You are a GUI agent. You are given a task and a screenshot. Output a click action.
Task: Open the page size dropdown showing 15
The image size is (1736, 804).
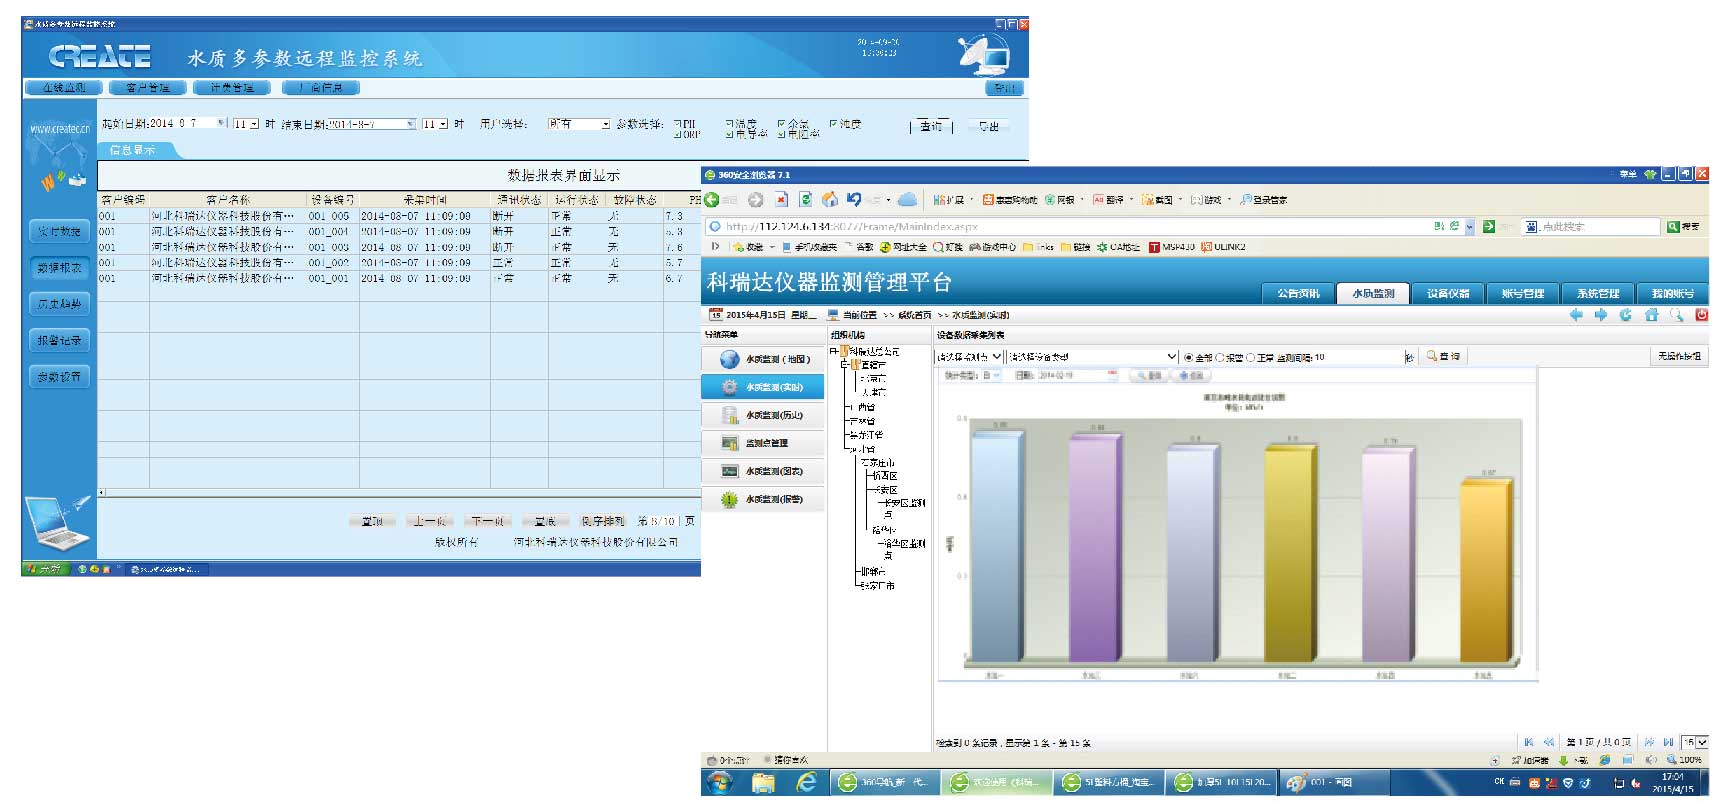pos(1696,742)
